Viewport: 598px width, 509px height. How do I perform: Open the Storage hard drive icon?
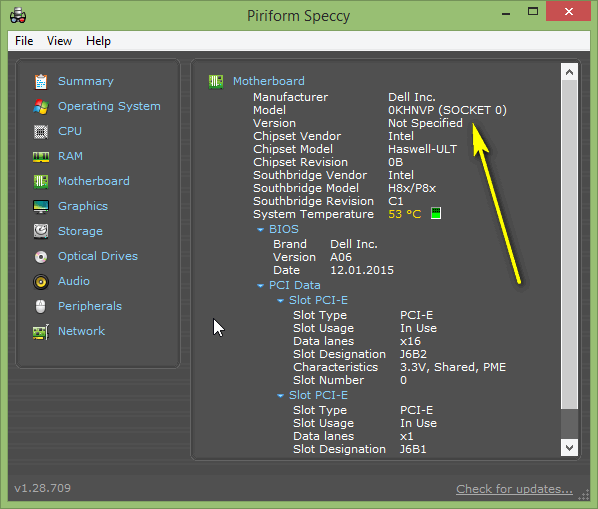tap(41, 231)
